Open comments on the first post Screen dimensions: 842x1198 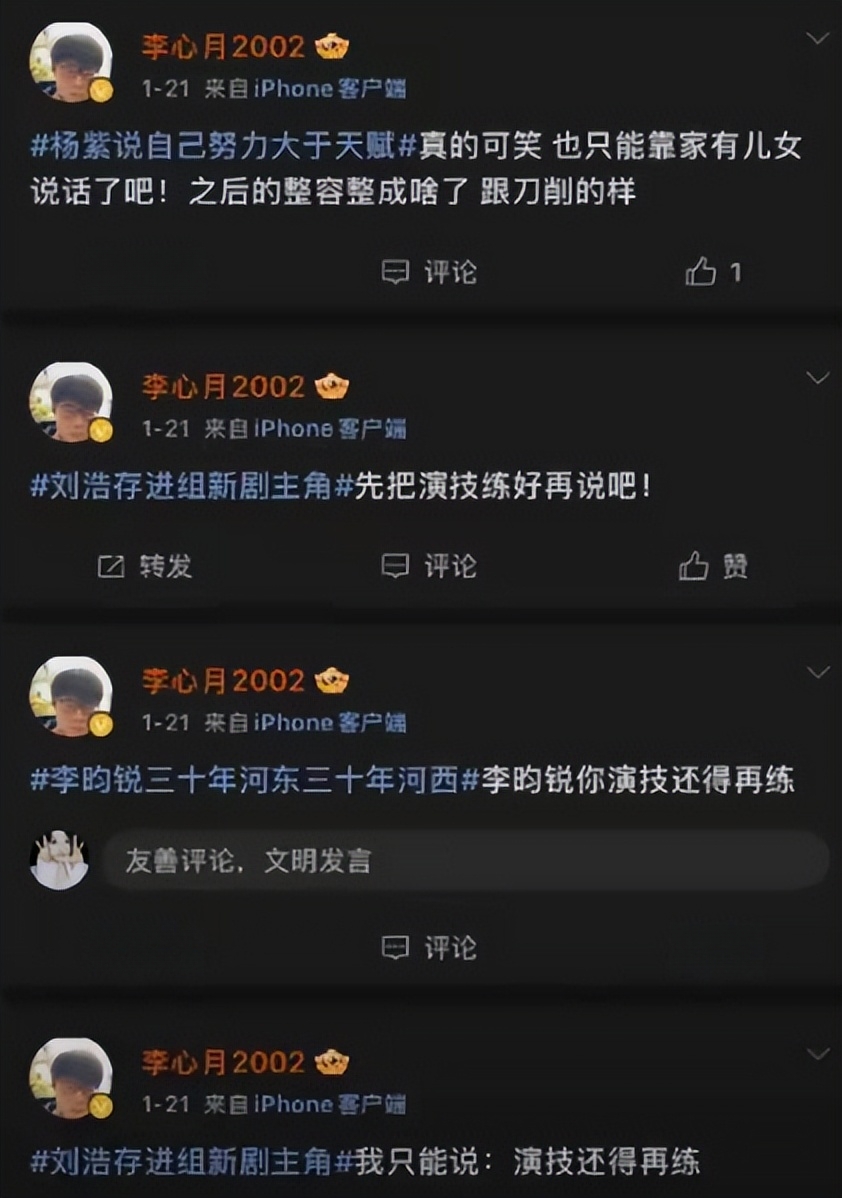click(429, 272)
